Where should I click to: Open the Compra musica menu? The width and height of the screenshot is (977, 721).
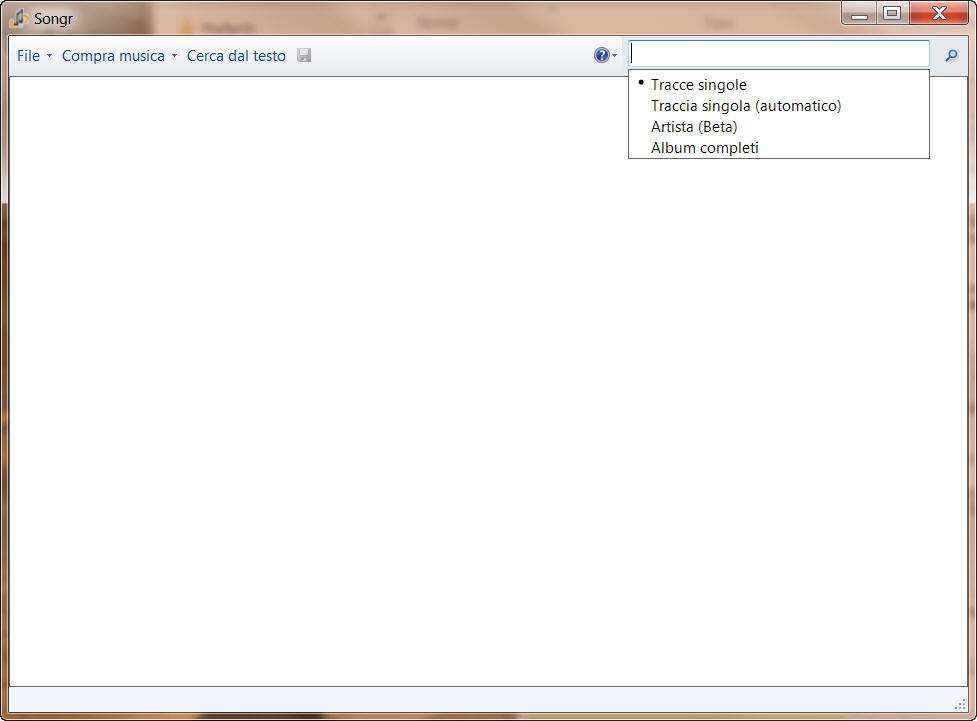click(119, 56)
